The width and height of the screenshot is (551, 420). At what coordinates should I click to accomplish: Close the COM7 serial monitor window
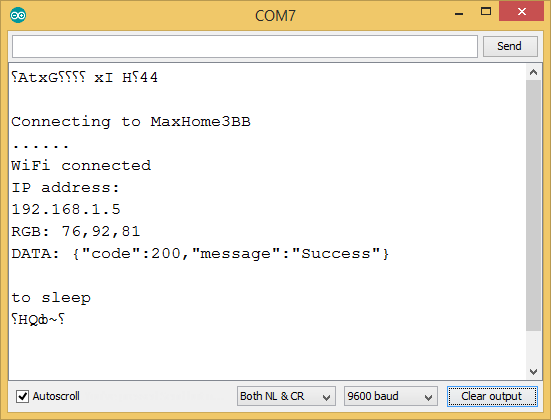521,12
